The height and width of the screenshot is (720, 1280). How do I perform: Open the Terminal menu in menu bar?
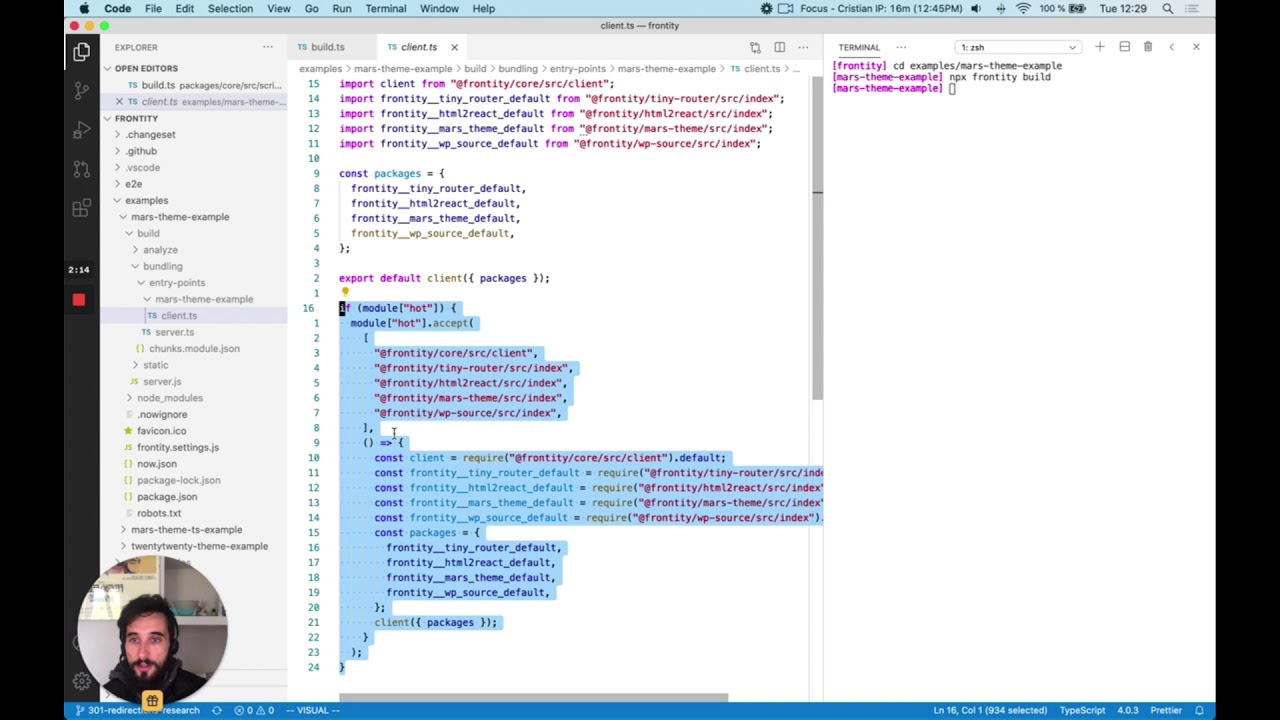385,9
